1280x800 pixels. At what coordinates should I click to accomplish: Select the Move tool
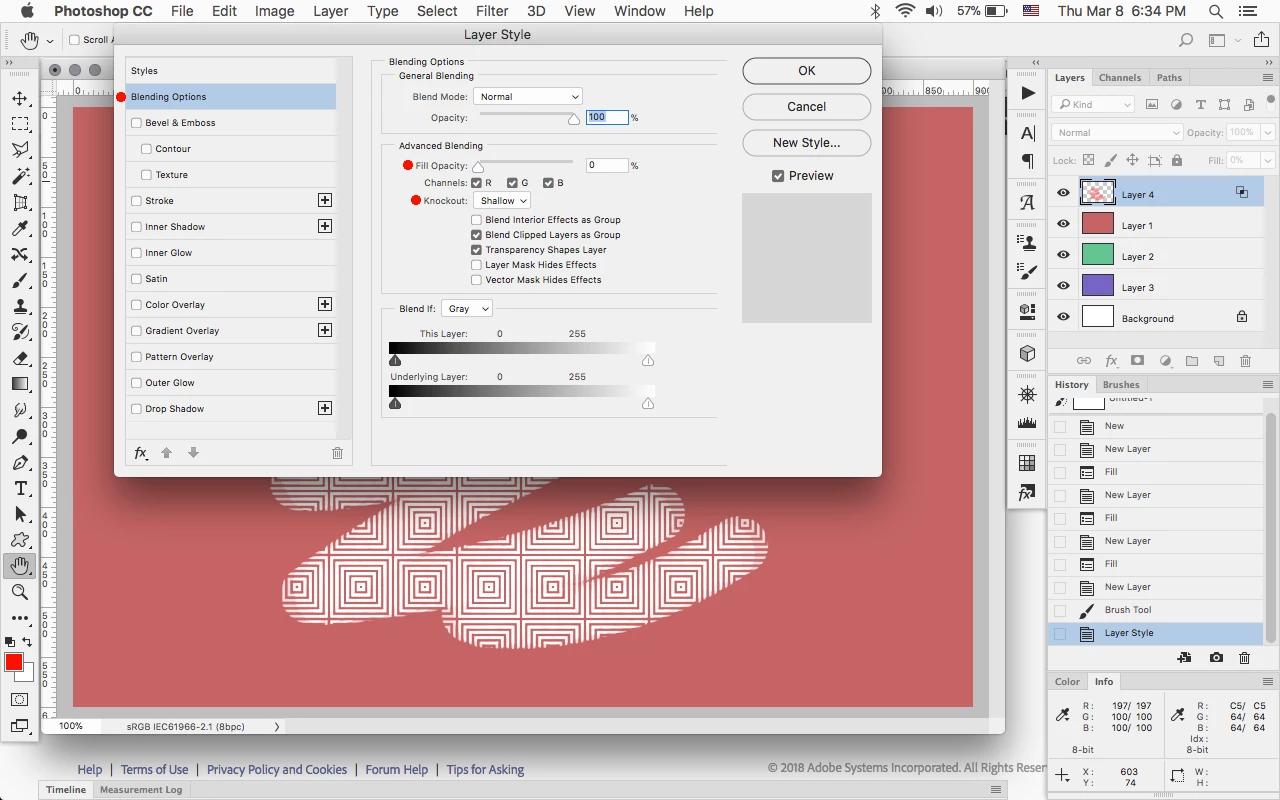(x=20, y=98)
